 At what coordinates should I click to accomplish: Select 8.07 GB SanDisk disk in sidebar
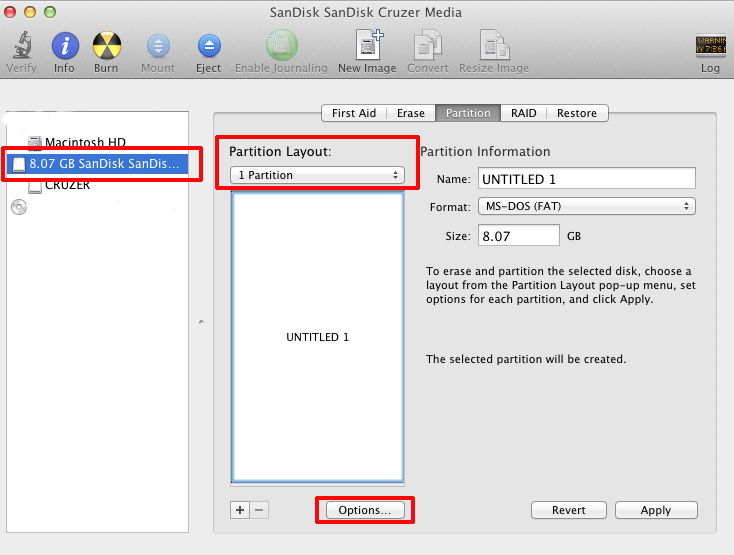[97, 164]
